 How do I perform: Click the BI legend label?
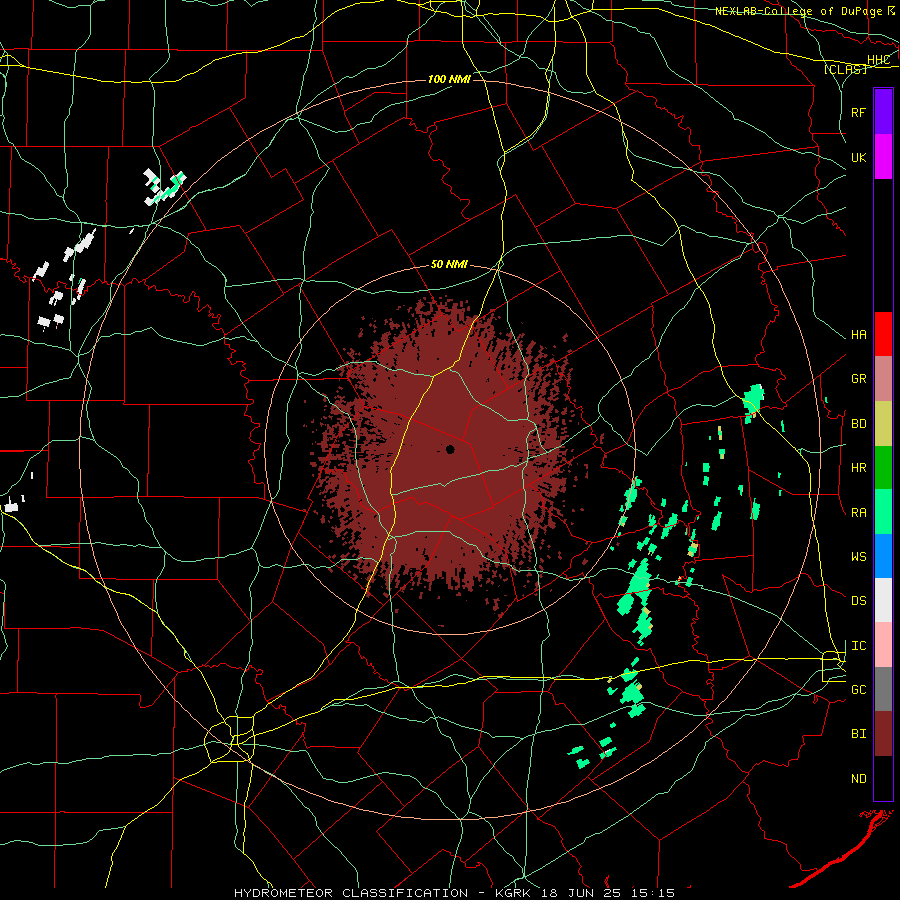859,734
